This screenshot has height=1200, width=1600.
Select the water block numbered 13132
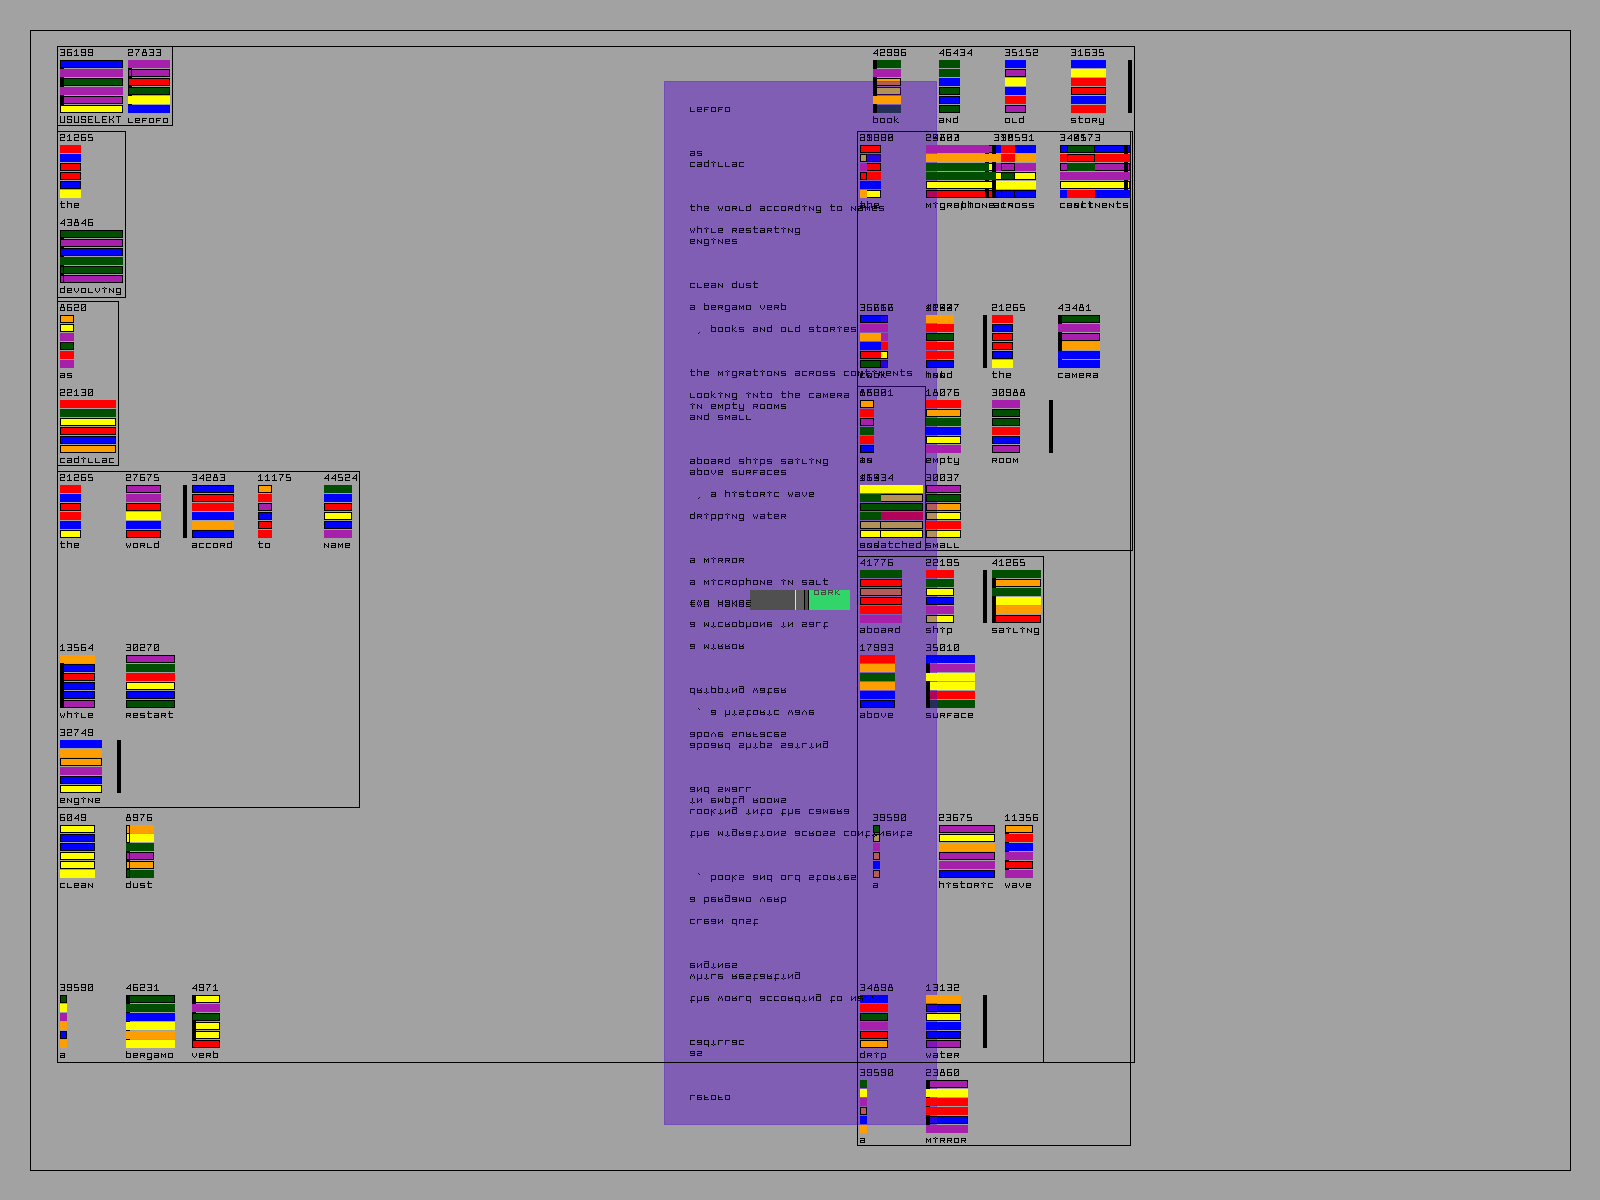[943, 1021]
